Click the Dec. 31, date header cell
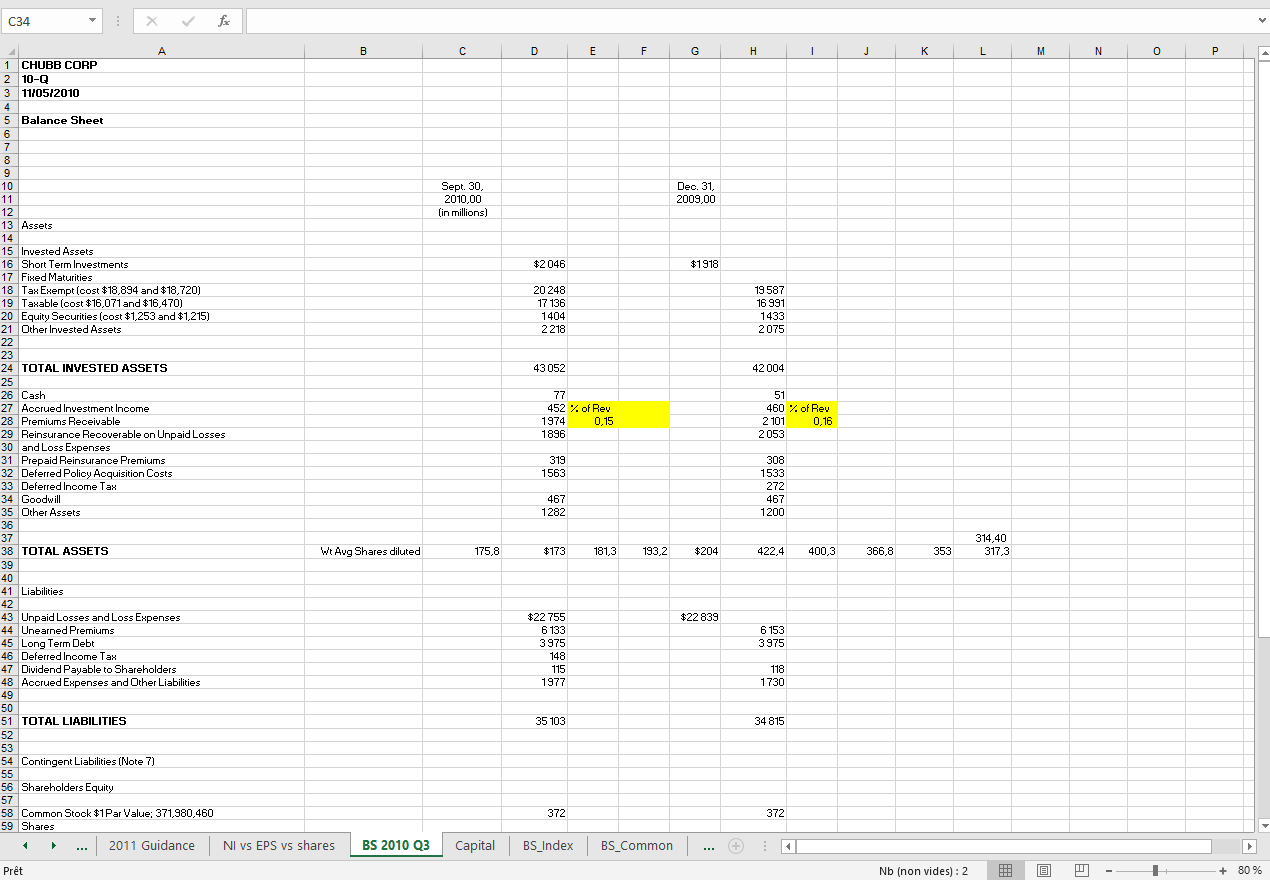 coord(695,185)
